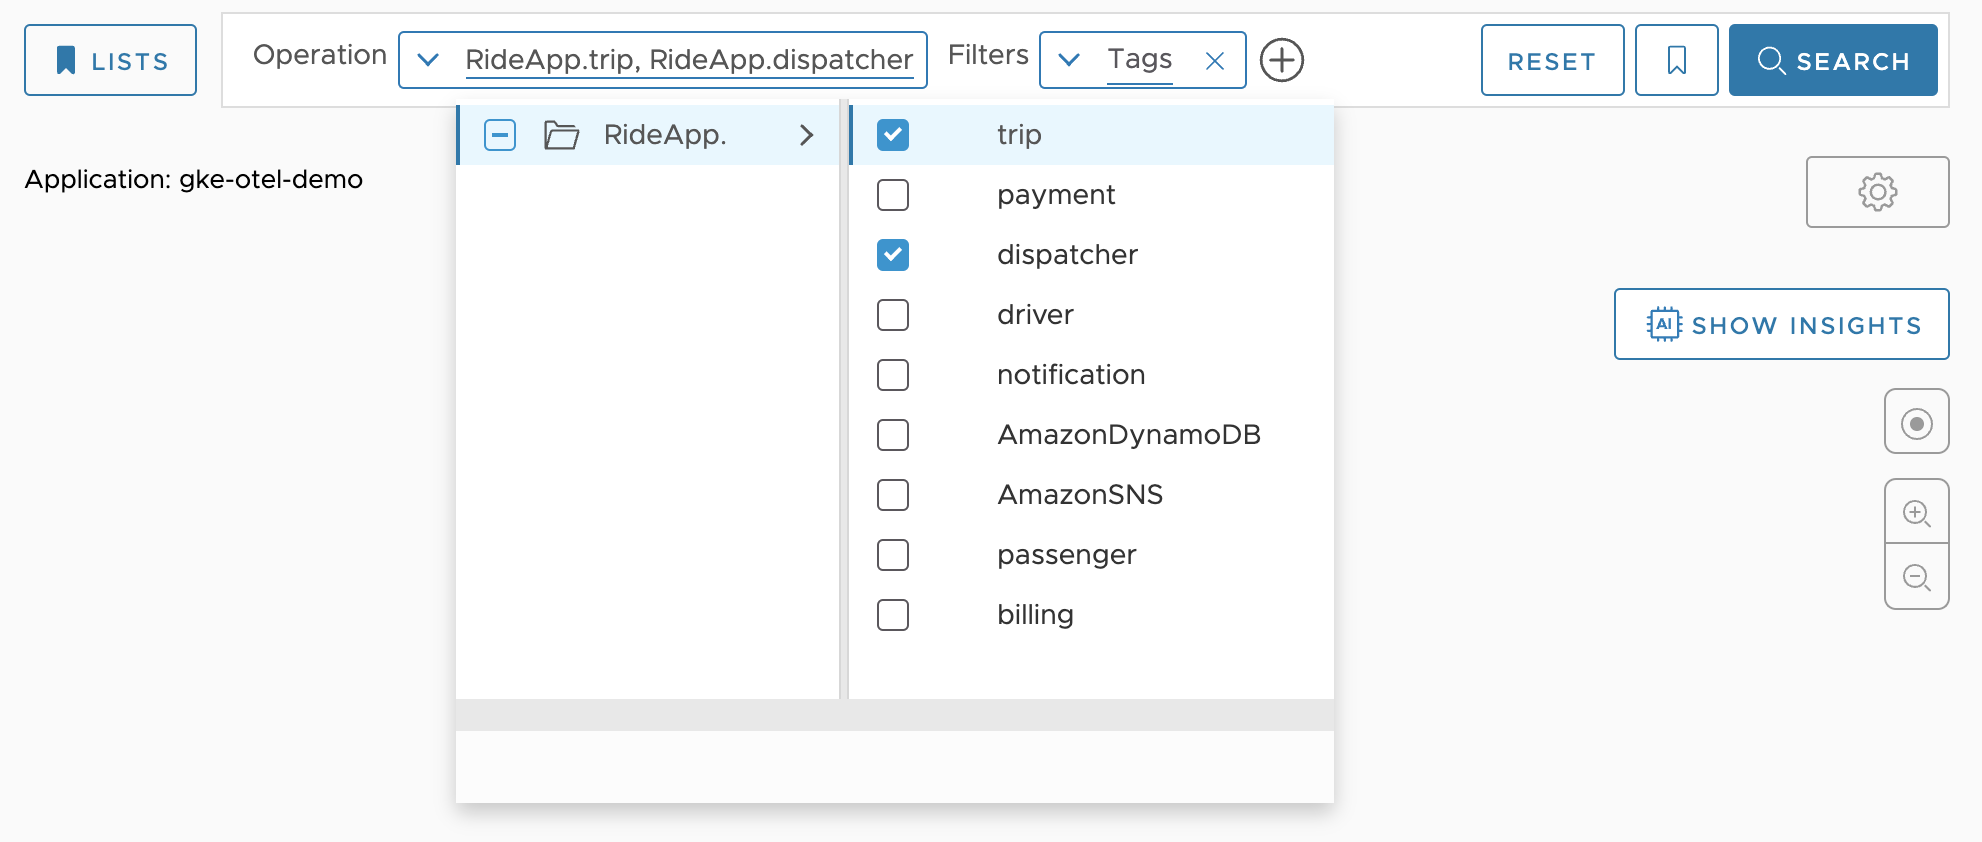Viewport: 1982px width, 842px height.
Task: Uncheck the dispatcher checkbox
Action: pyautogui.click(x=893, y=254)
